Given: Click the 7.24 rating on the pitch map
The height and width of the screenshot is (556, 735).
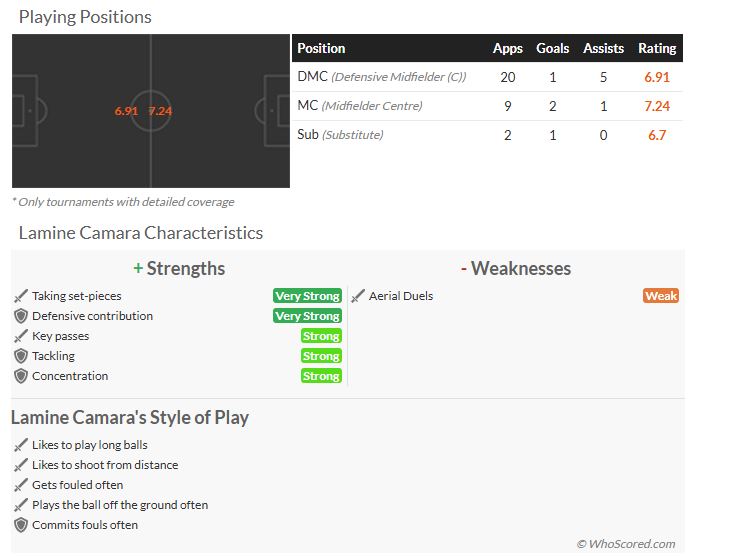Looking at the screenshot, I should click(160, 111).
